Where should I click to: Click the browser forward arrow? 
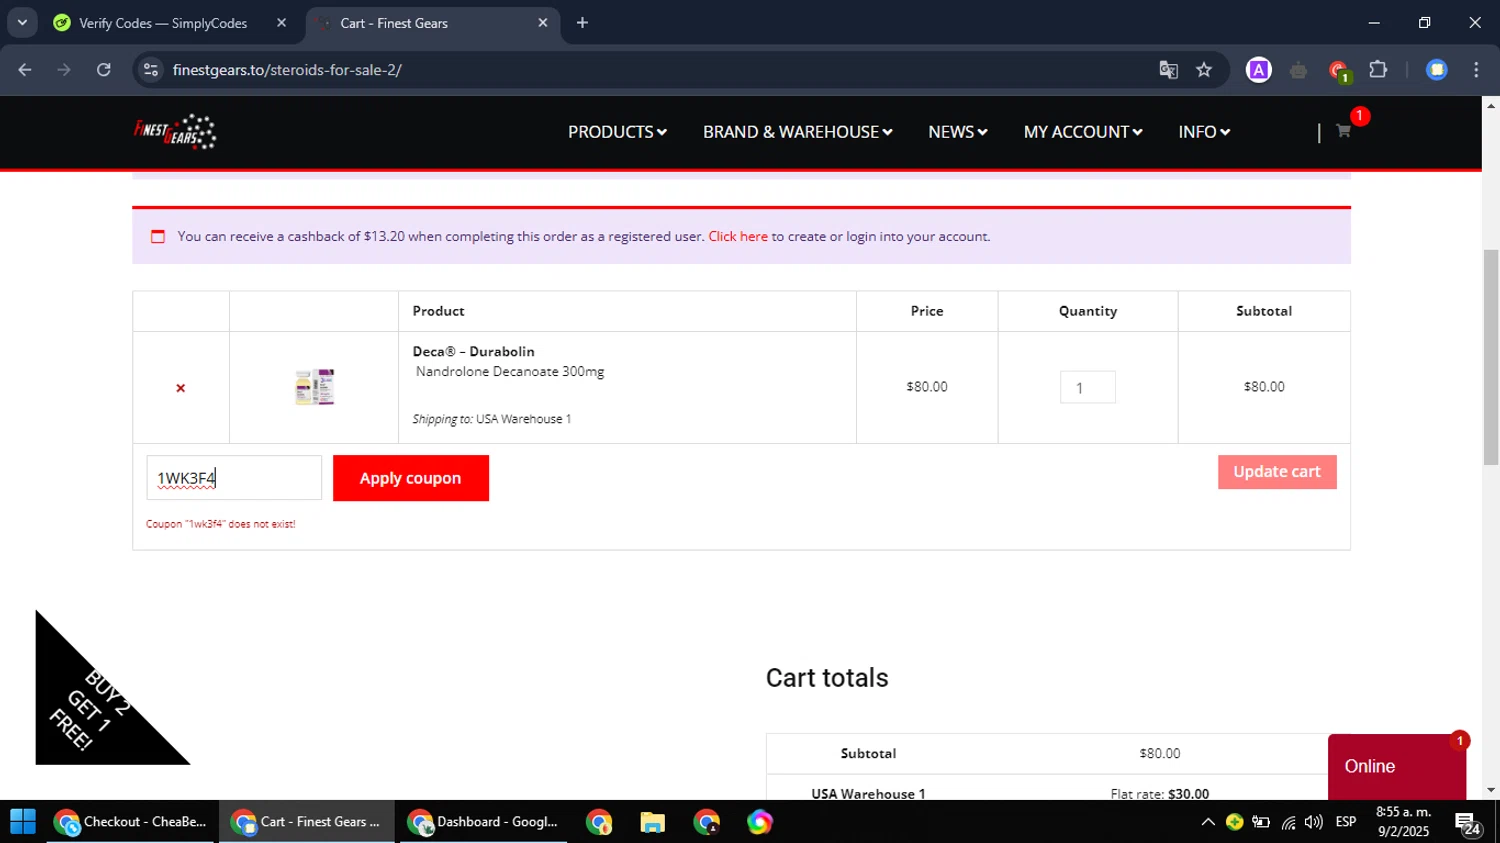64,70
